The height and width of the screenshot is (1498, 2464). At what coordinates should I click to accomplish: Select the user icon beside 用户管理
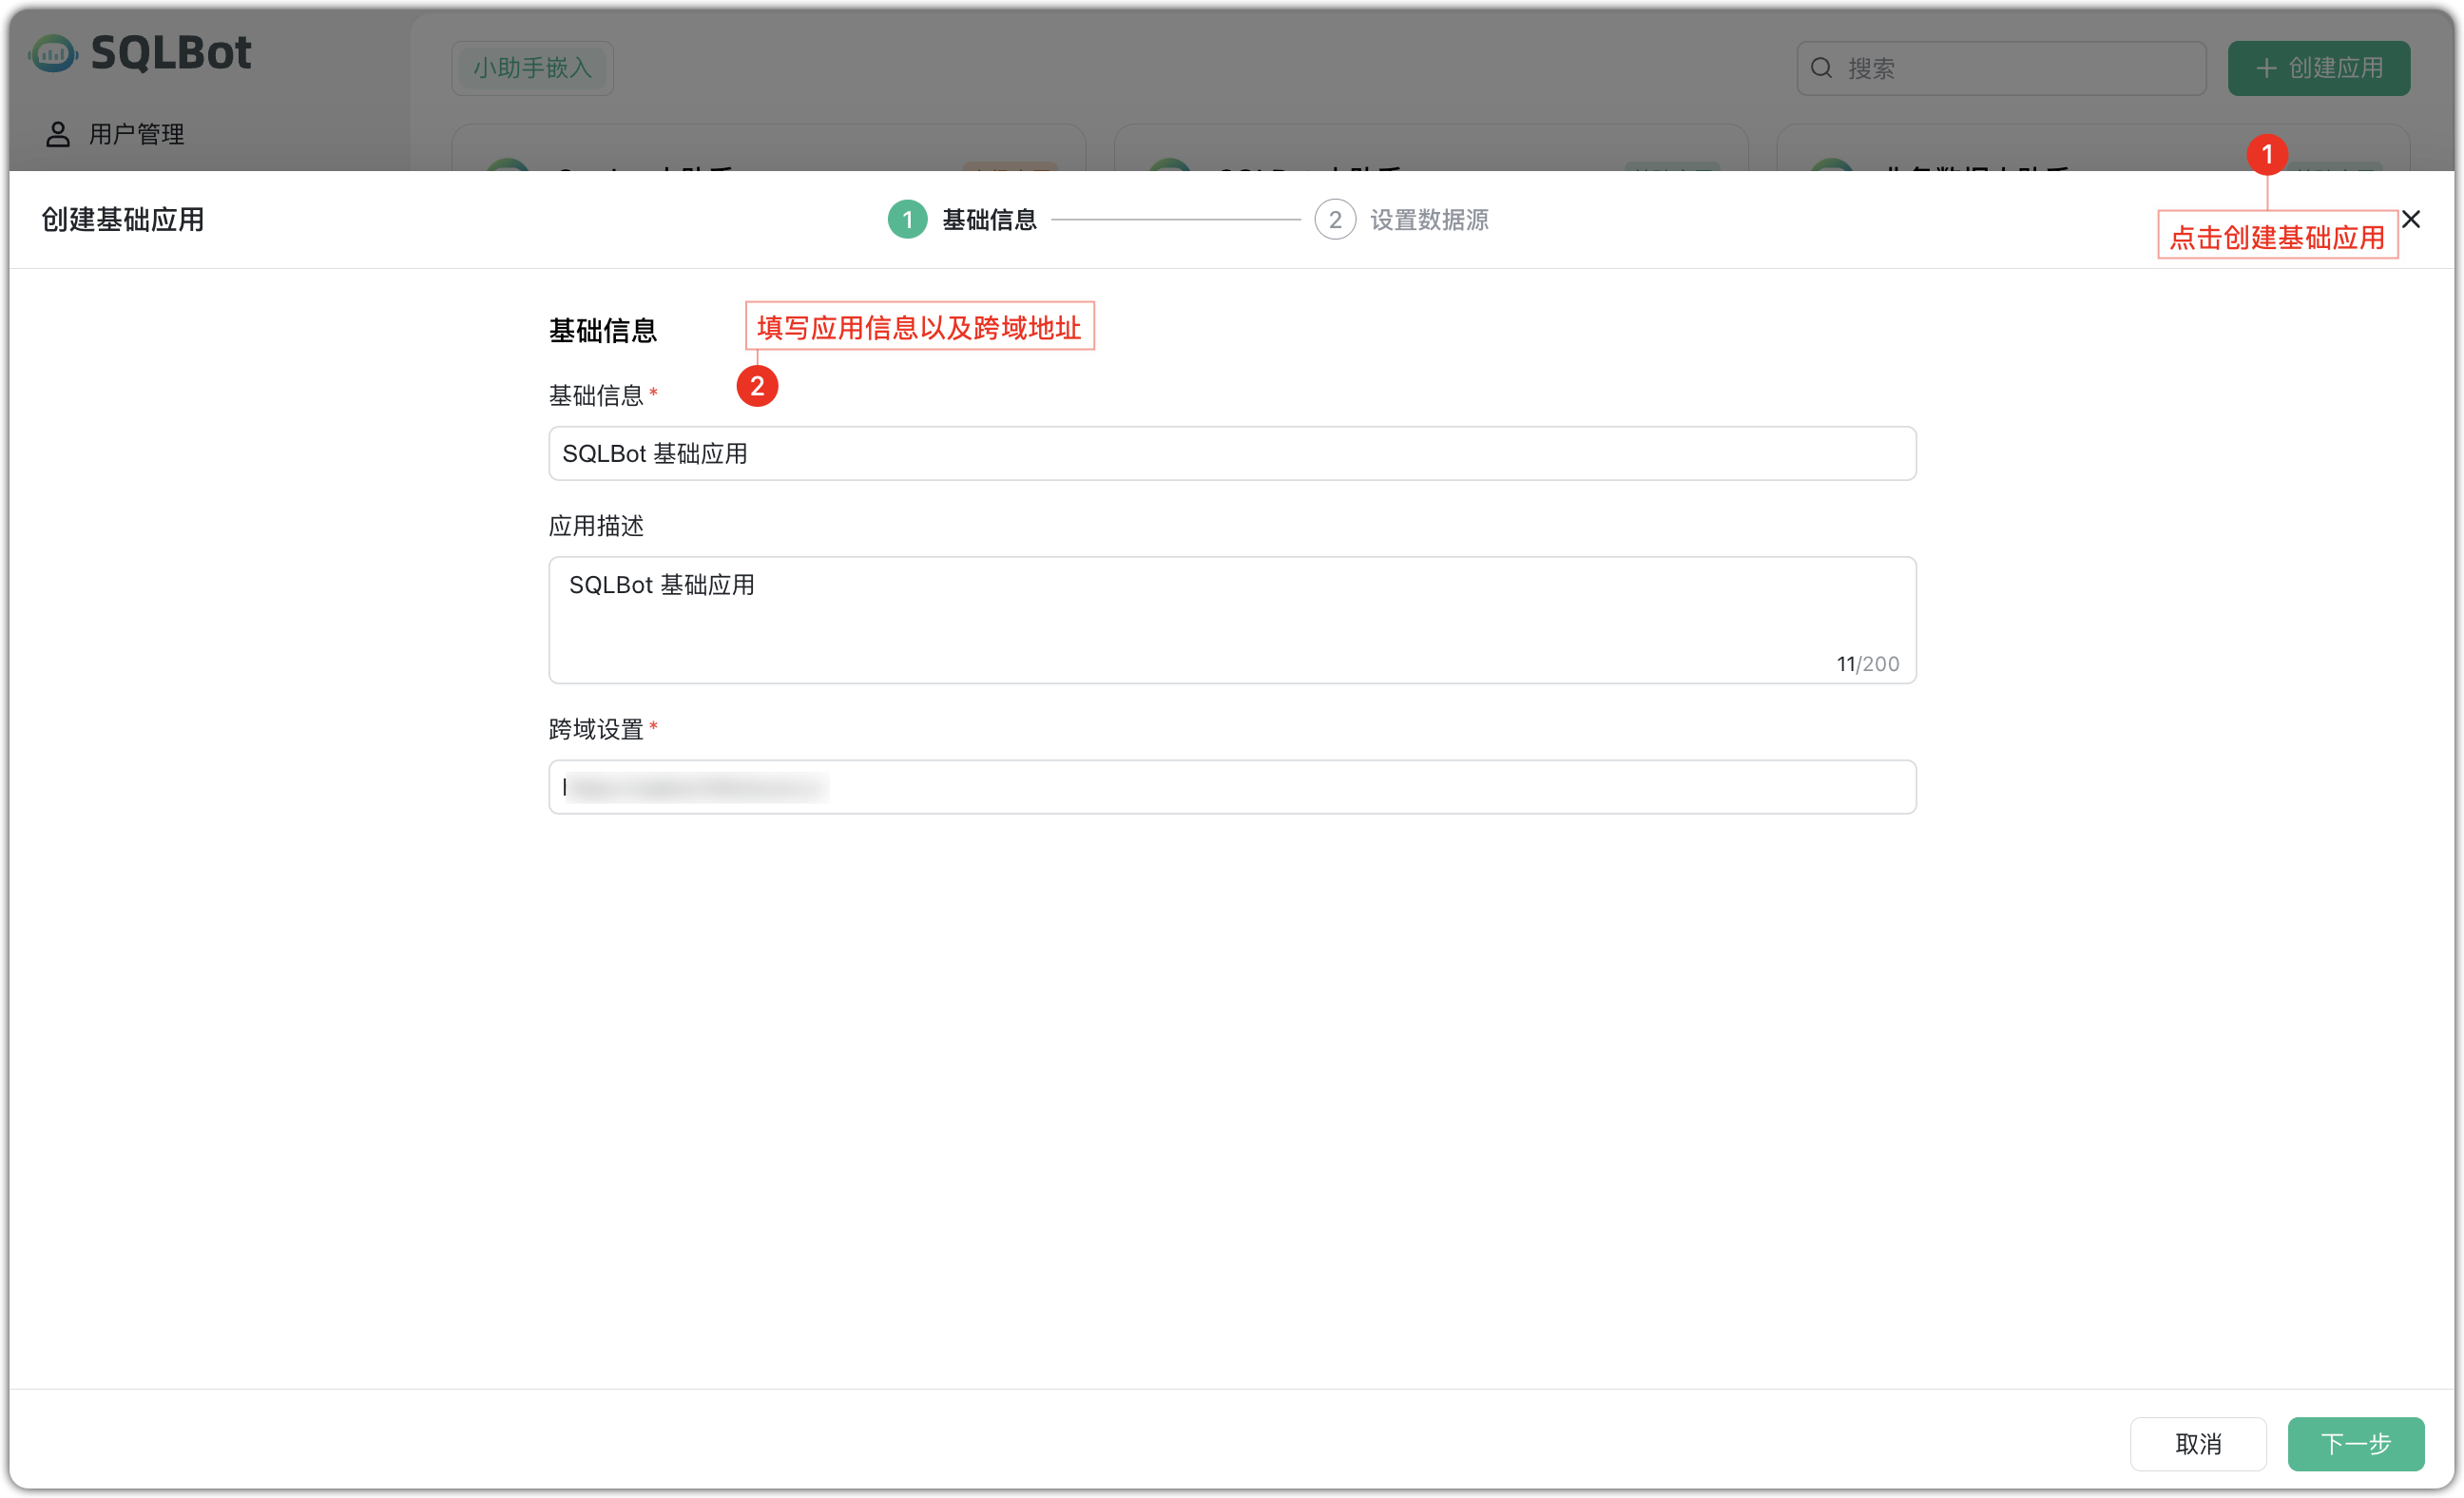tap(57, 133)
